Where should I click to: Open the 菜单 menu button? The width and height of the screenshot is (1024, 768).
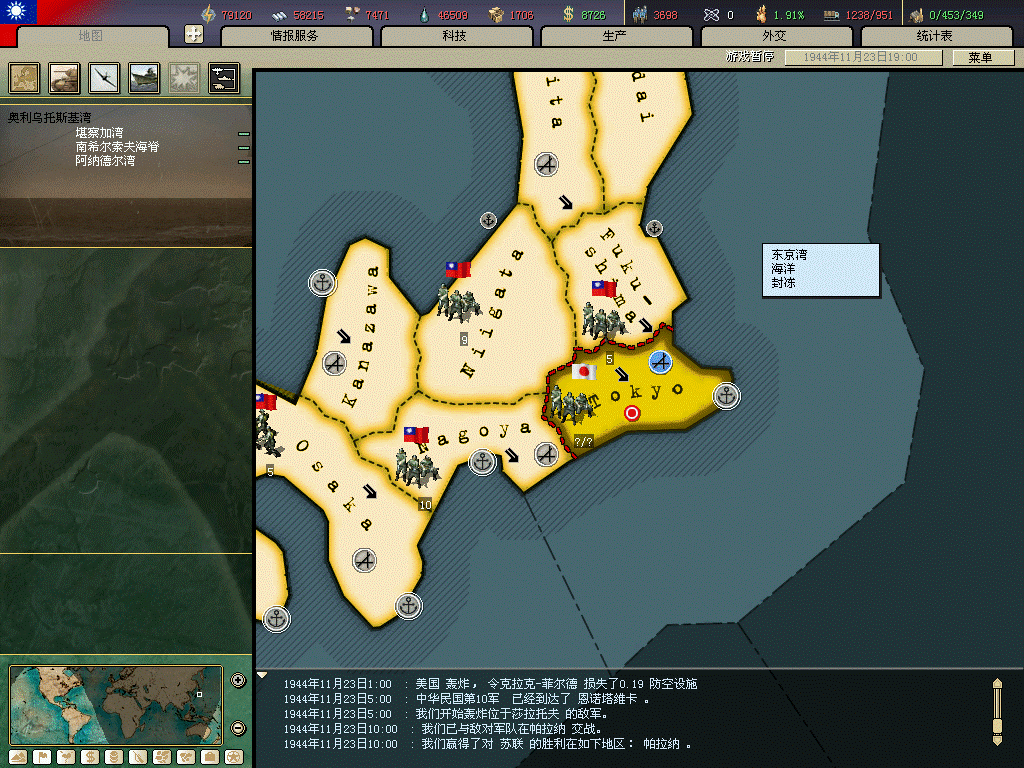click(x=982, y=57)
